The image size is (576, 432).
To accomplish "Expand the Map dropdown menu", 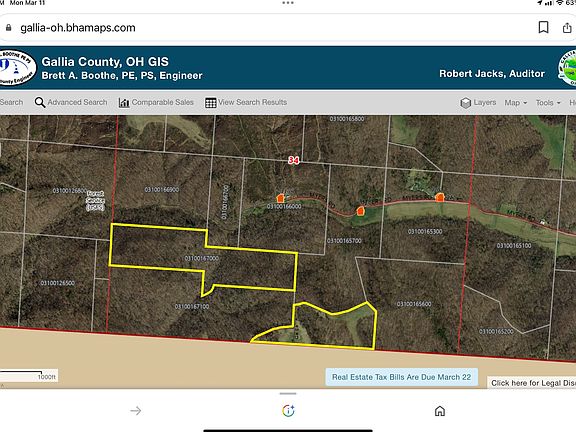I will 516,102.
